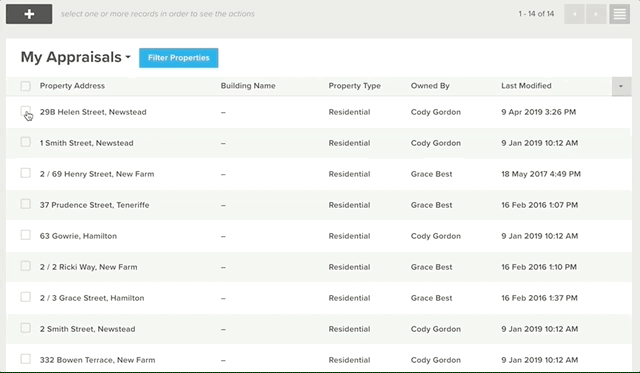Click date 18 May 2017 4:49 PM
640x373 pixels.
(541, 174)
